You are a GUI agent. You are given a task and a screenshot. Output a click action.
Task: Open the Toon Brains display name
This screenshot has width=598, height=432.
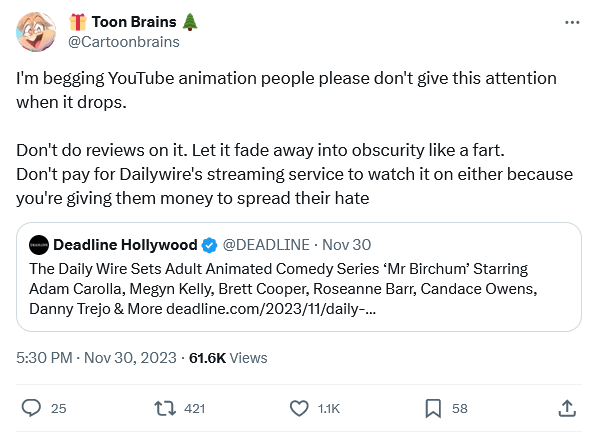click(133, 22)
